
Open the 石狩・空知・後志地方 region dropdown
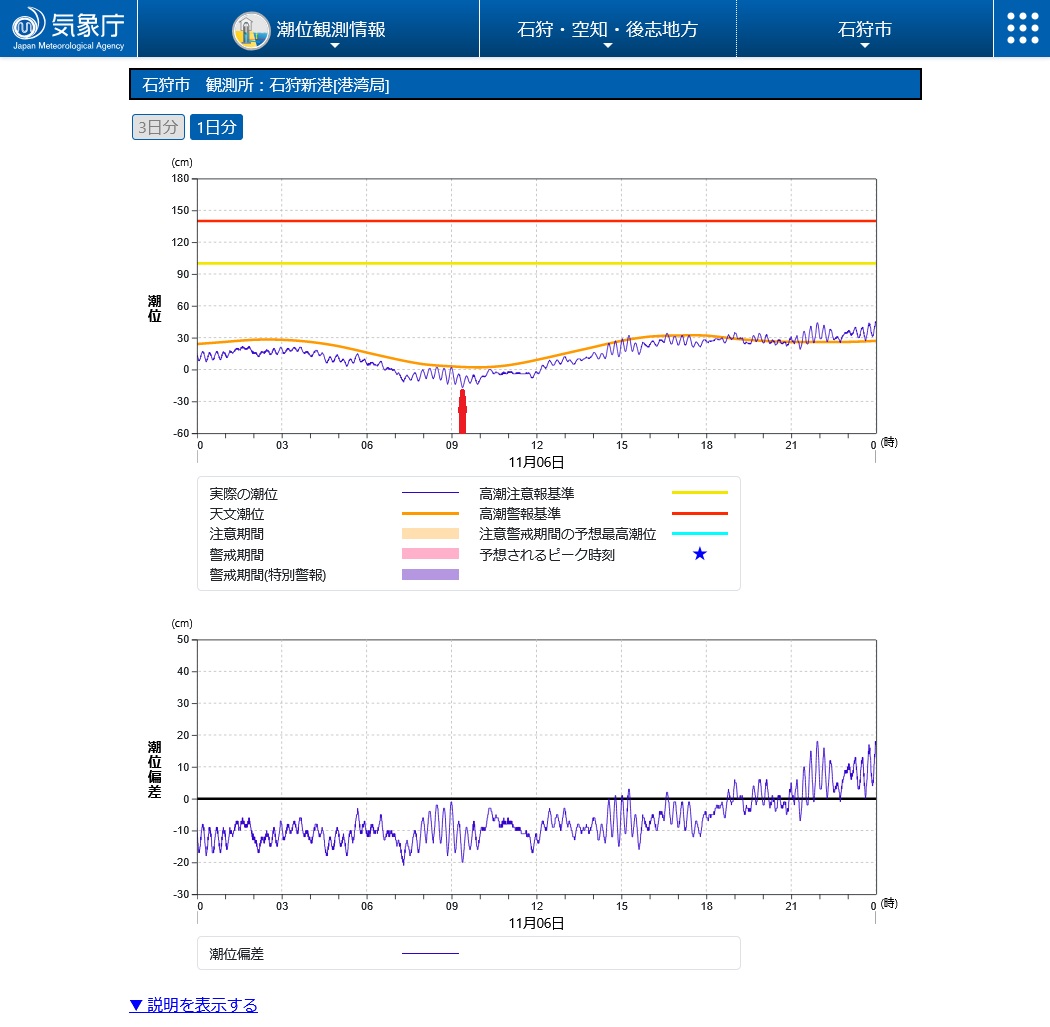[607, 30]
